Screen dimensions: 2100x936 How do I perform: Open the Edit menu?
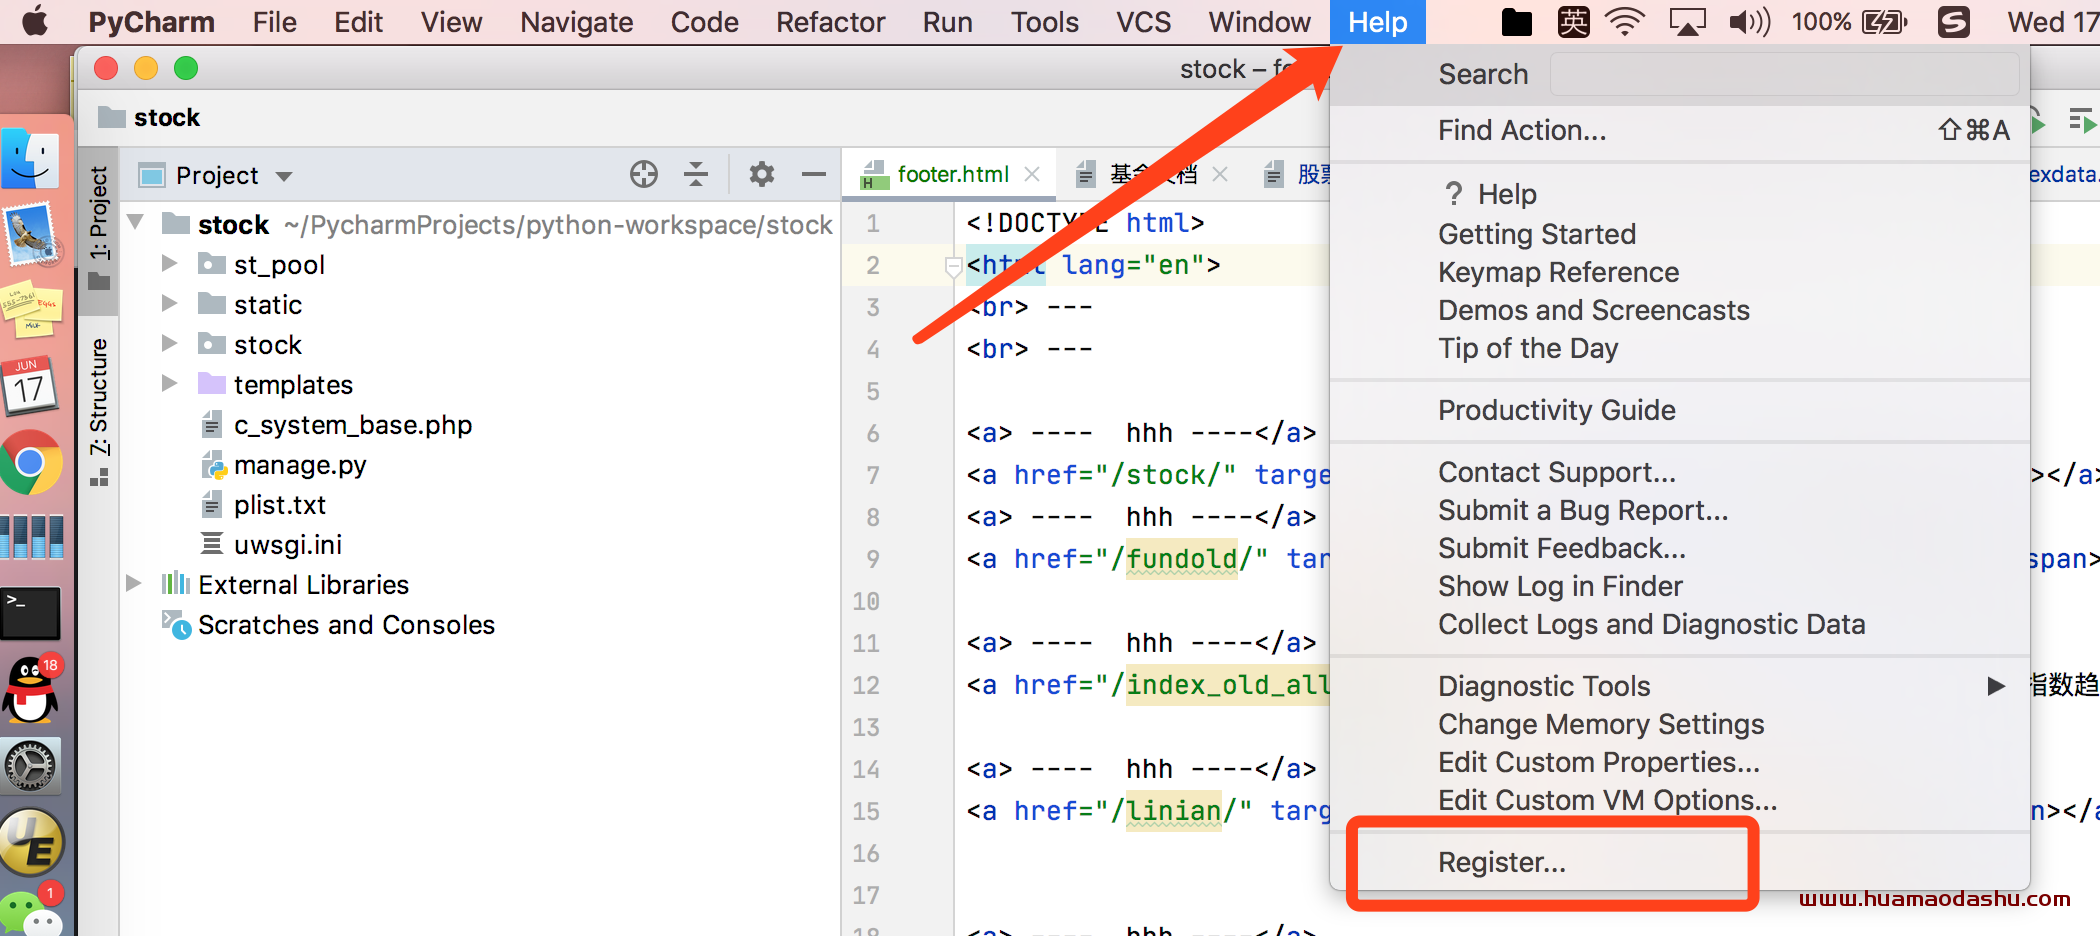[x=358, y=22]
